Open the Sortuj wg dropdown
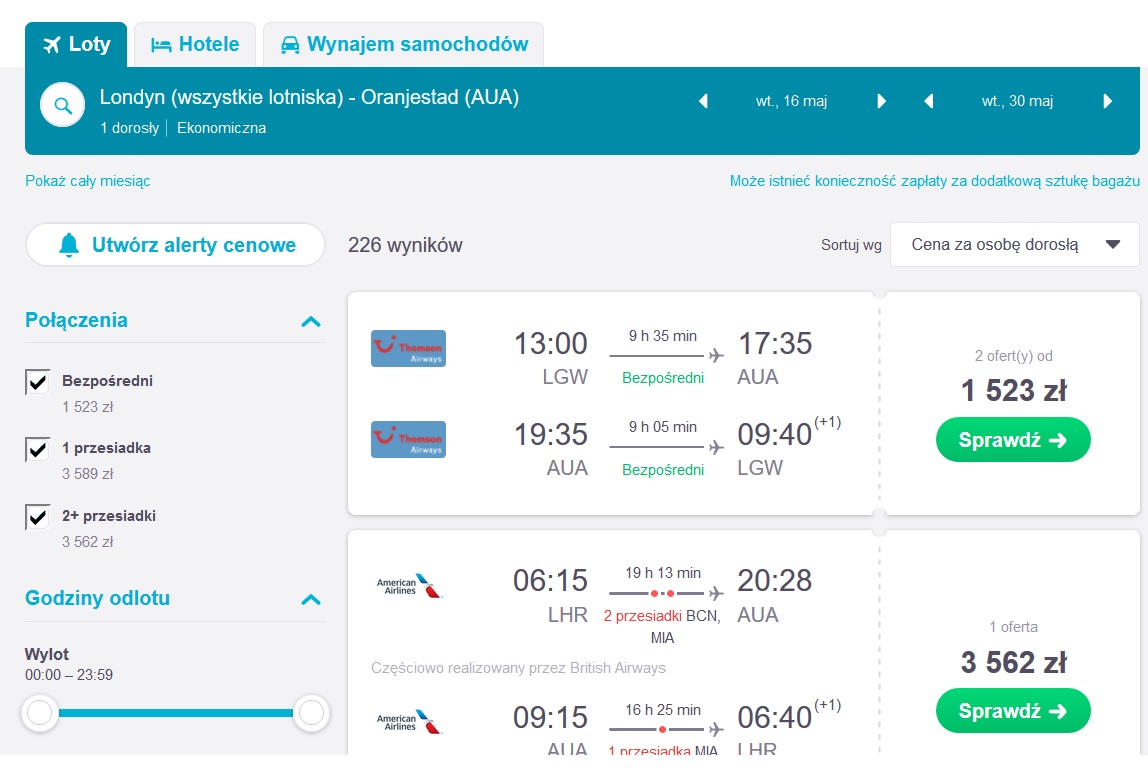Image resolution: width=1148 pixels, height=776 pixels. 1014,245
